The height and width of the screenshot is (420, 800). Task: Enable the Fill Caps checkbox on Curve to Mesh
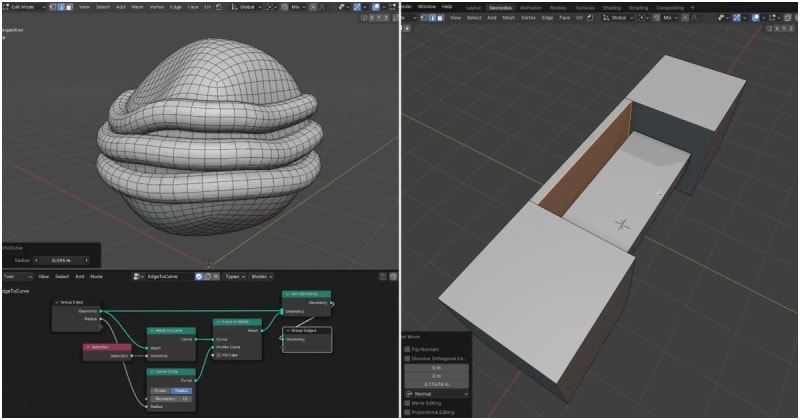coord(219,355)
